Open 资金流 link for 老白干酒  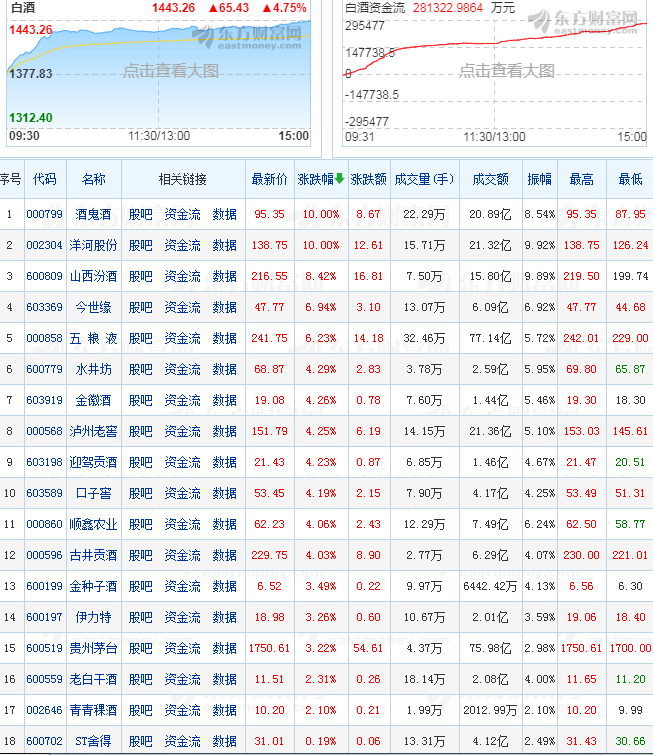tap(183, 679)
